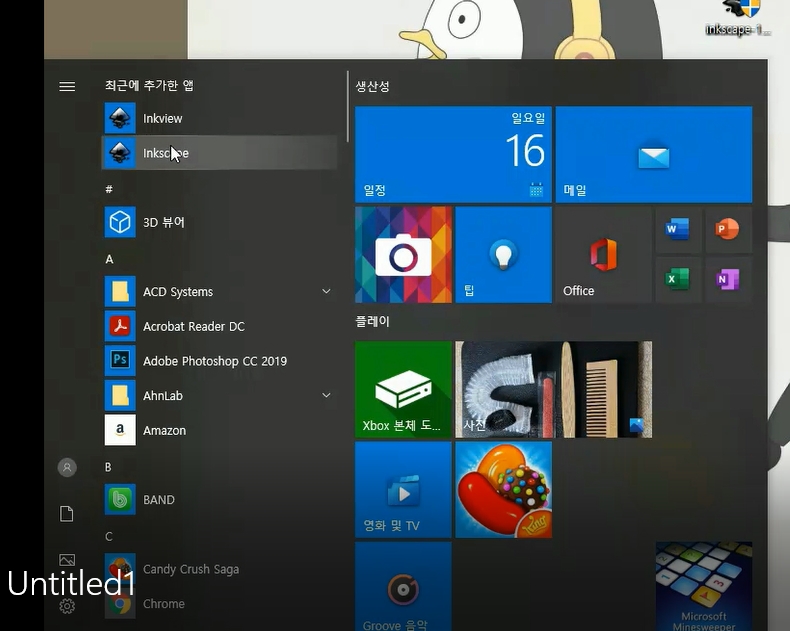Open the 영화 및 TV tile
This screenshot has height=631, width=790.
[x=403, y=490]
